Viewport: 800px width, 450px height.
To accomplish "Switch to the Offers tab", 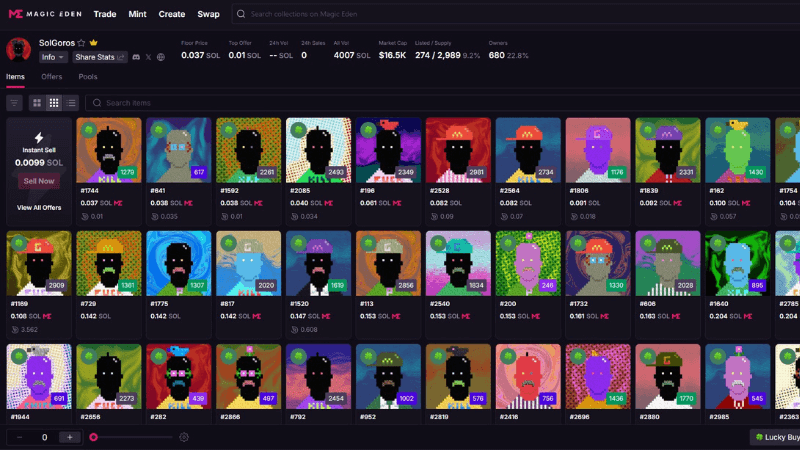I will pos(52,77).
